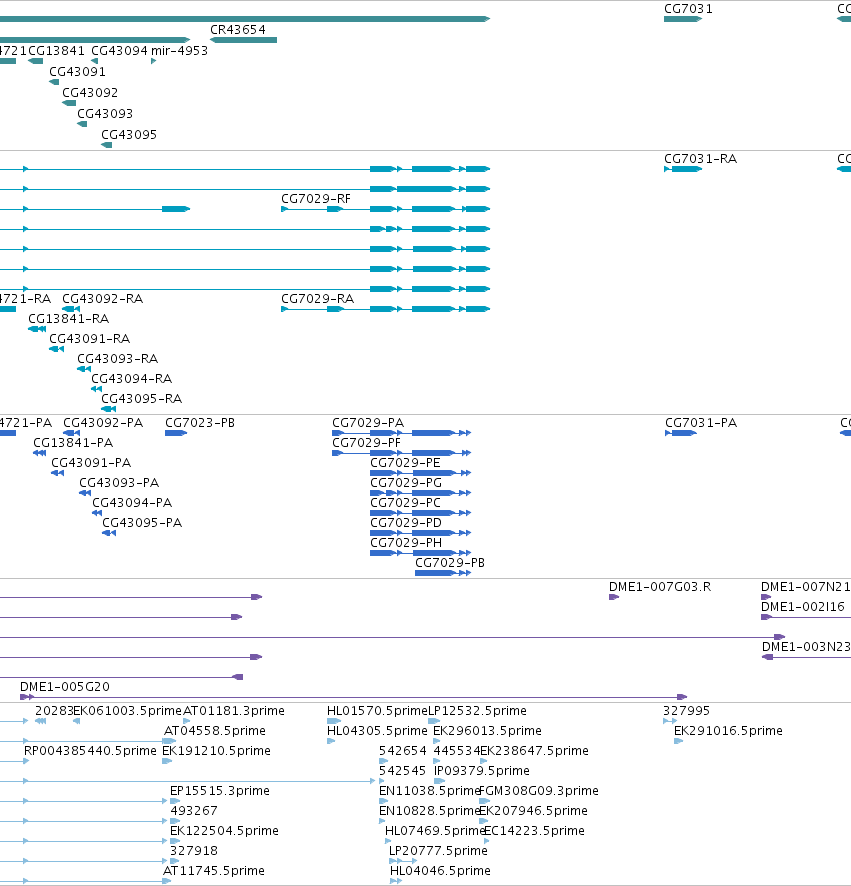
Task: Click the EC14223.5prime EST label
Action: (x=534, y=831)
